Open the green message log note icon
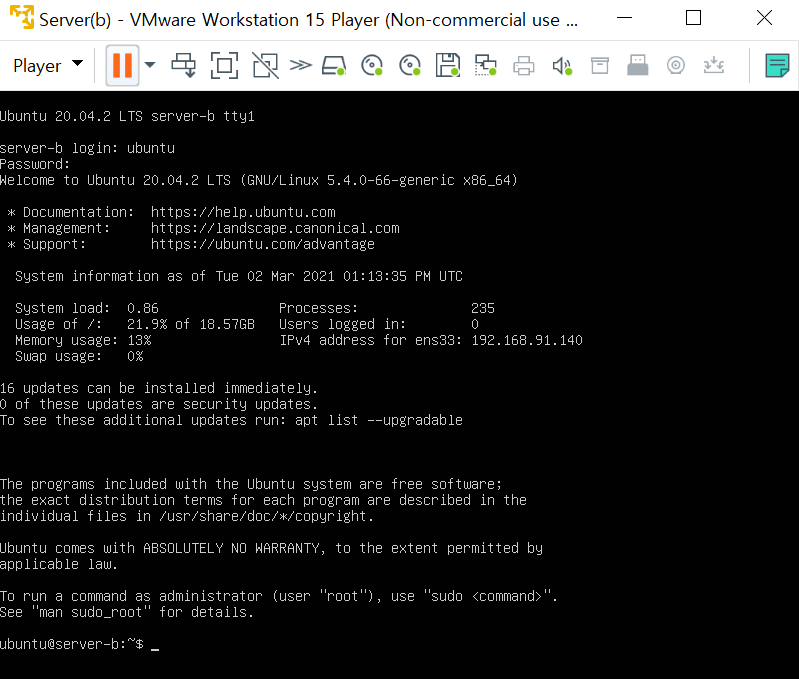Screen dimensions: 799x679 pos(777,66)
